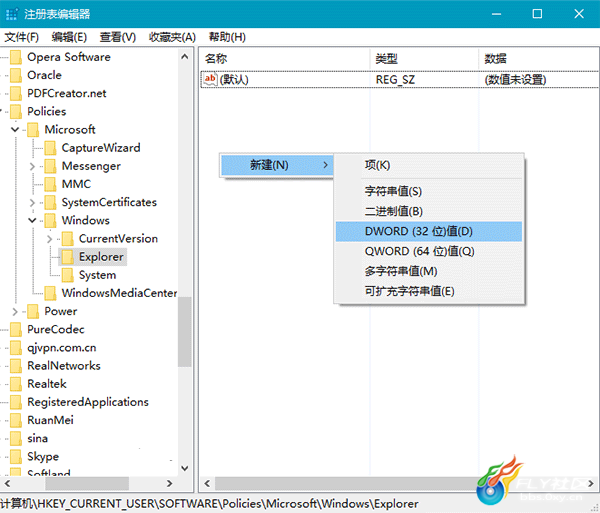Click the (默认) string value icon
Image resolution: width=600 pixels, height=513 pixels.
[210, 79]
